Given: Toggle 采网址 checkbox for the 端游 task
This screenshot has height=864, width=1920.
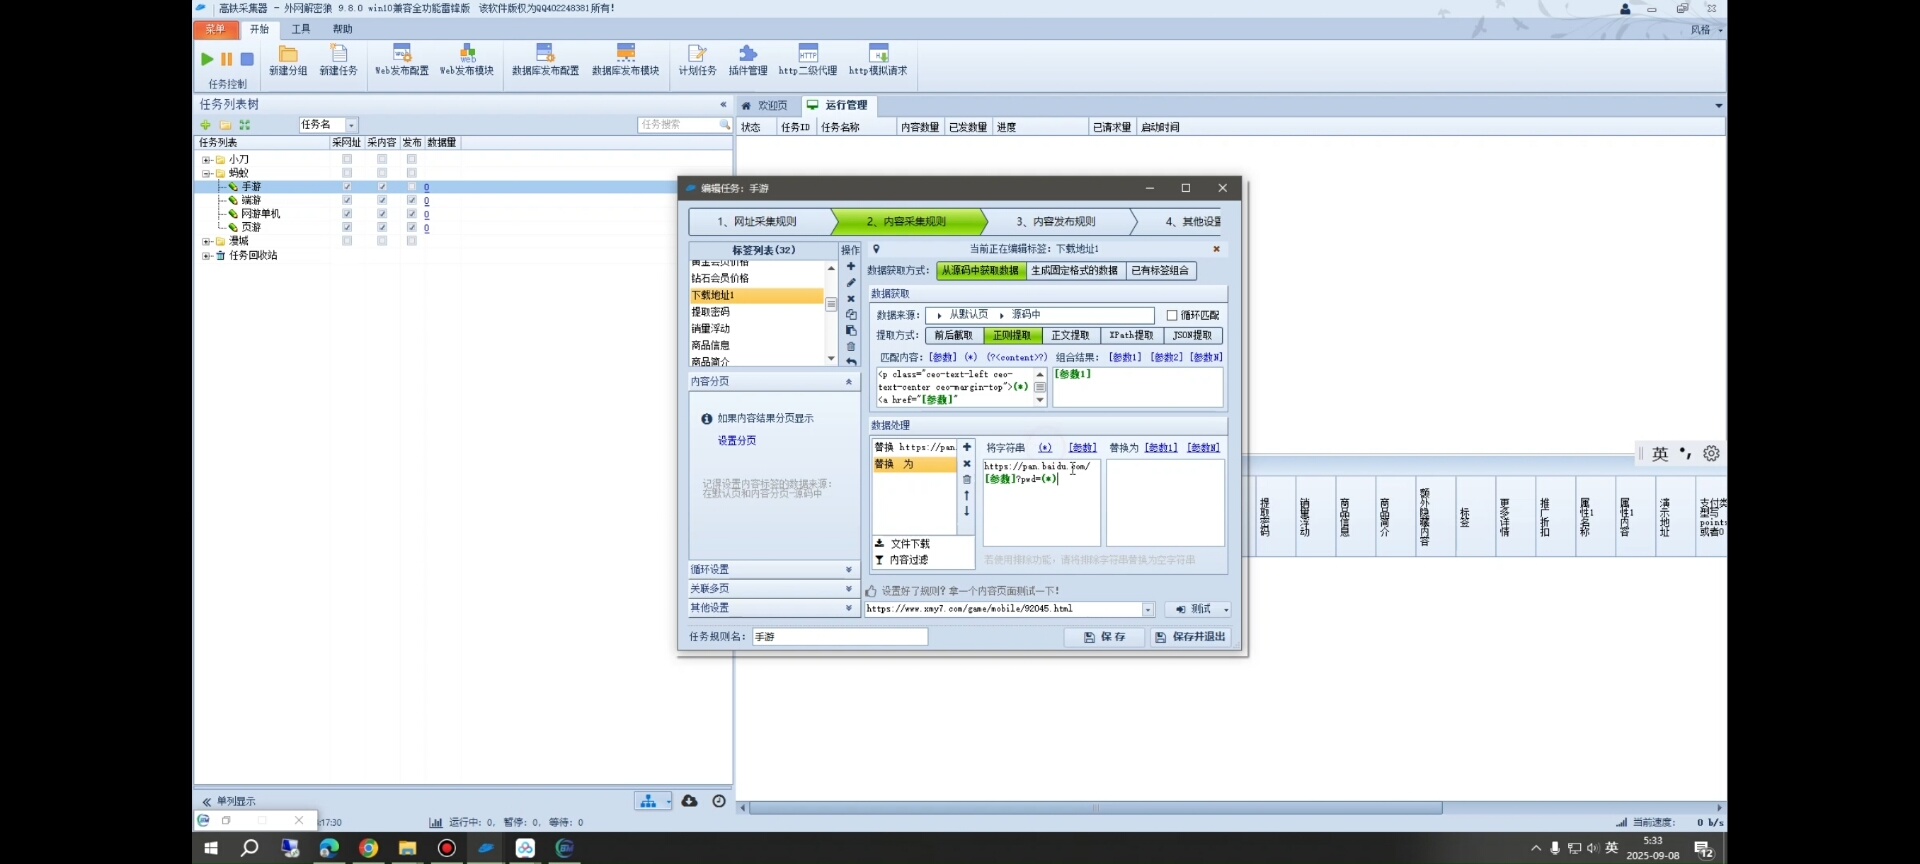Looking at the screenshot, I should (347, 201).
